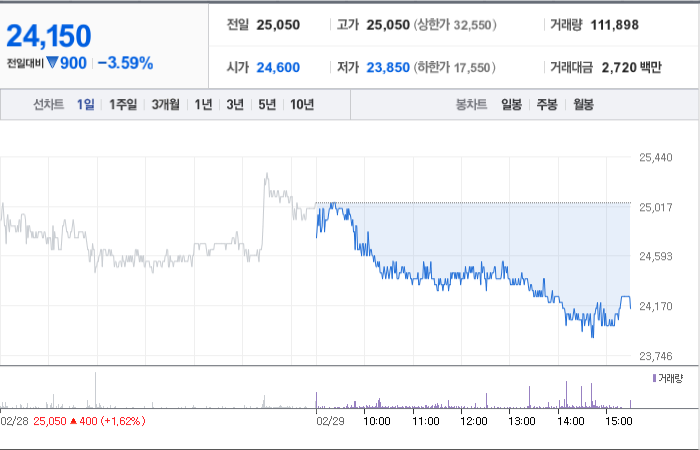Click the gray price peak on 02/28
This screenshot has height=450, width=700.
pyautogui.click(x=267, y=175)
